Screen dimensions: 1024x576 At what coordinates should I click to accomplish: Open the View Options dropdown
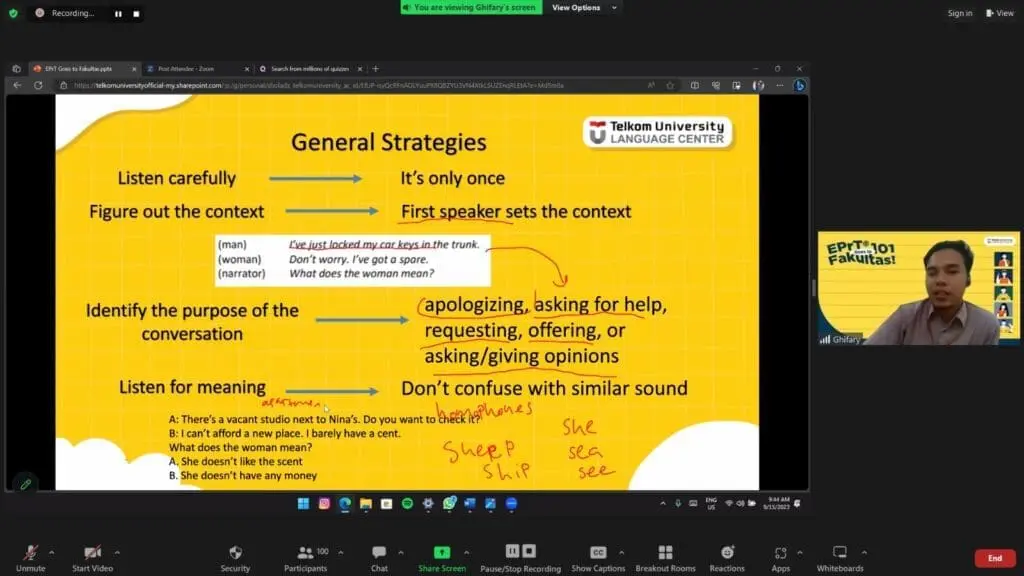(x=582, y=8)
